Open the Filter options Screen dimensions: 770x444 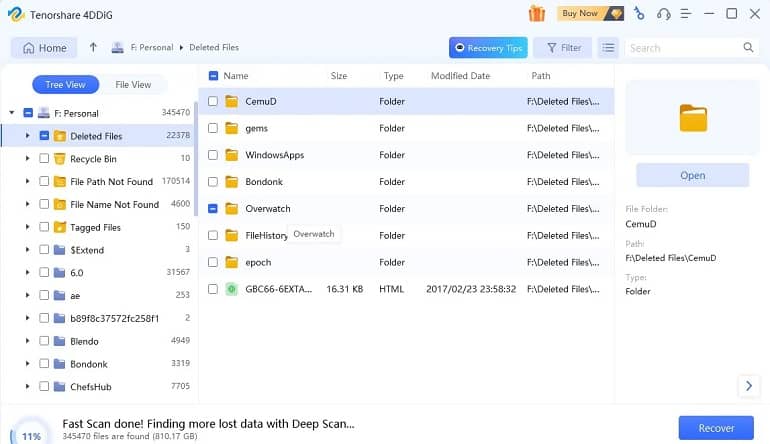pyautogui.click(x=563, y=48)
